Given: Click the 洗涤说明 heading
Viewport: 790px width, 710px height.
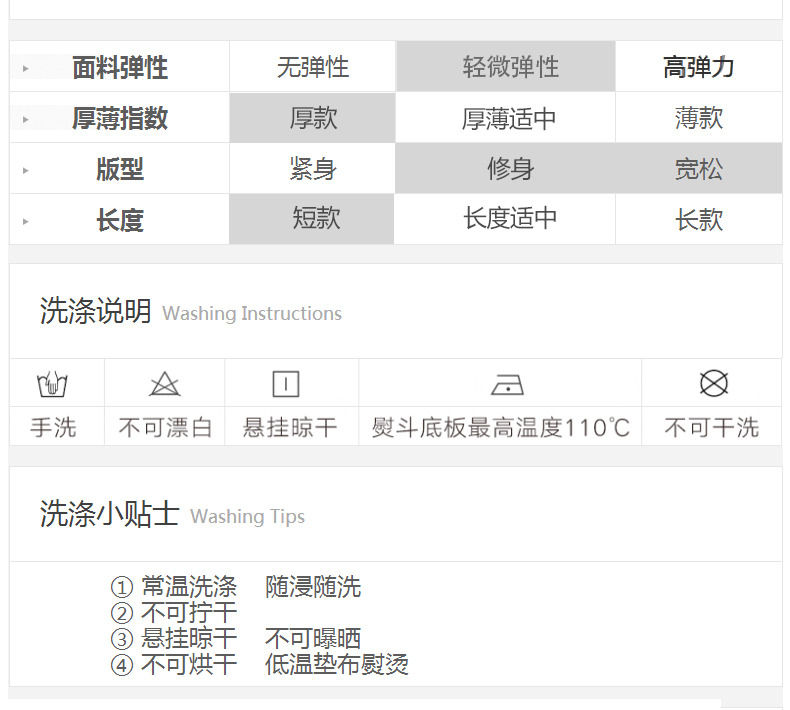Looking at the screenshot, I should 96,310.
